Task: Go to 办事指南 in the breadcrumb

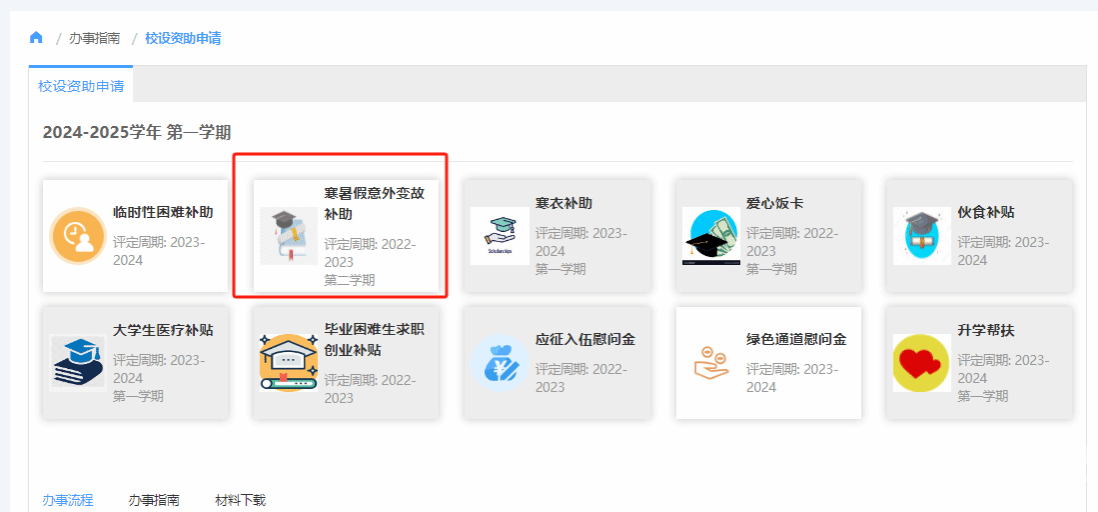Action: [x=94, y=38]
